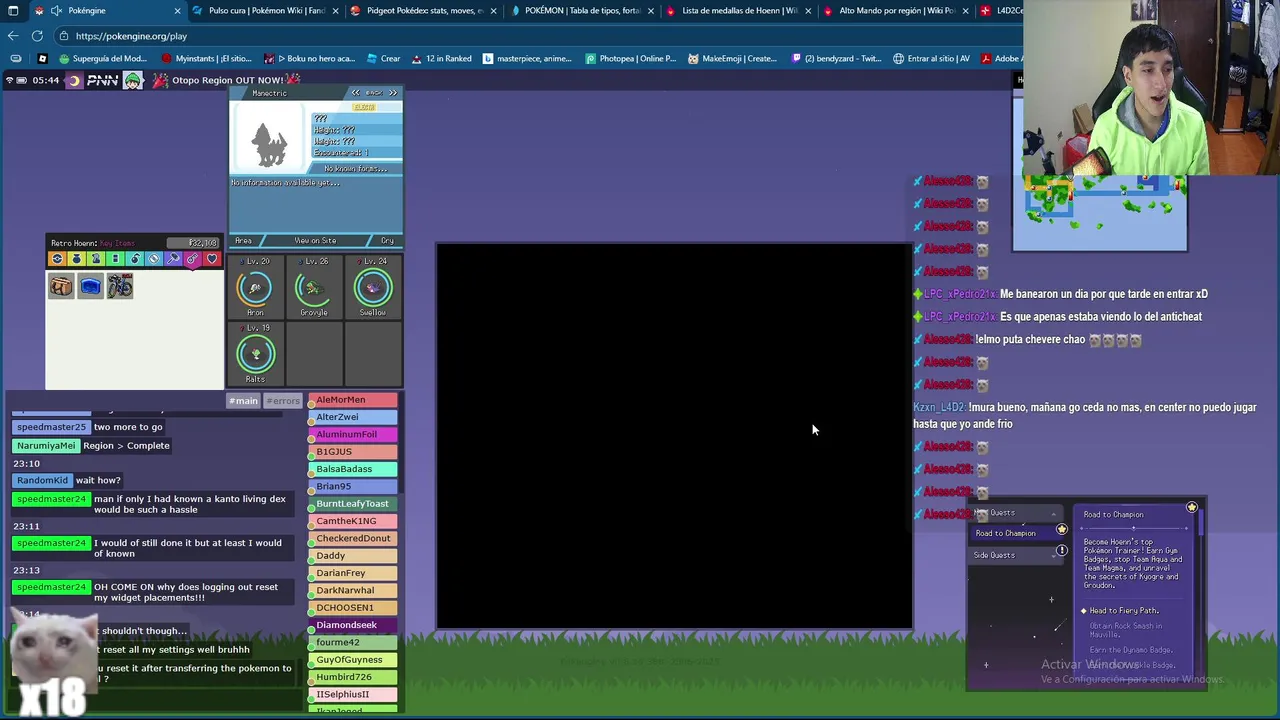Select the Poké Balls bag pocket icon
This screenshot has width=1280, height=720.
tap(57, 259)
